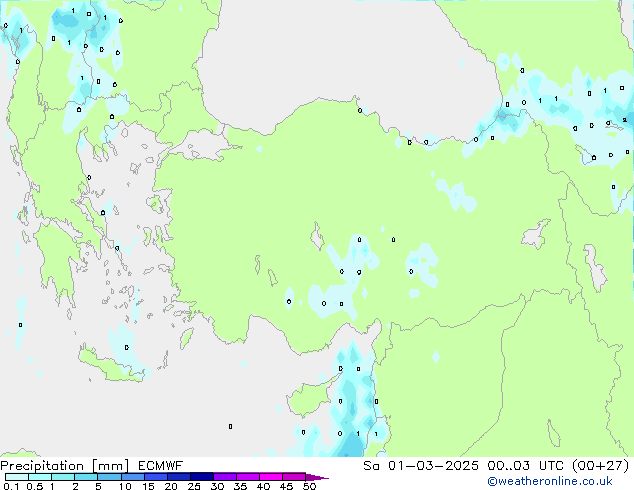Click Lake Urmia on the map's east side
The width and height of the screenshot is (634, 490).
pos(595,267)
